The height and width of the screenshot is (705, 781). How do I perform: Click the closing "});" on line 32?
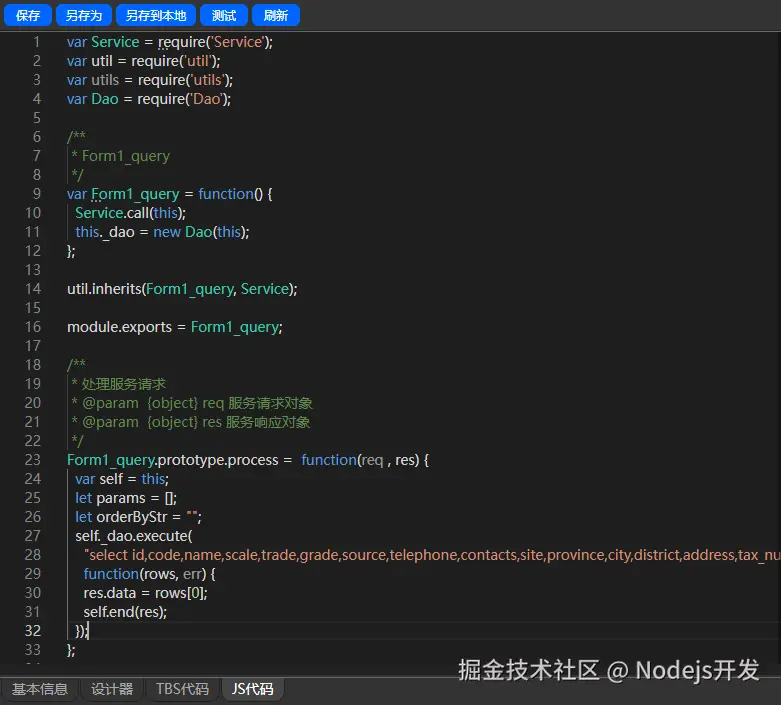click(82, 631)
